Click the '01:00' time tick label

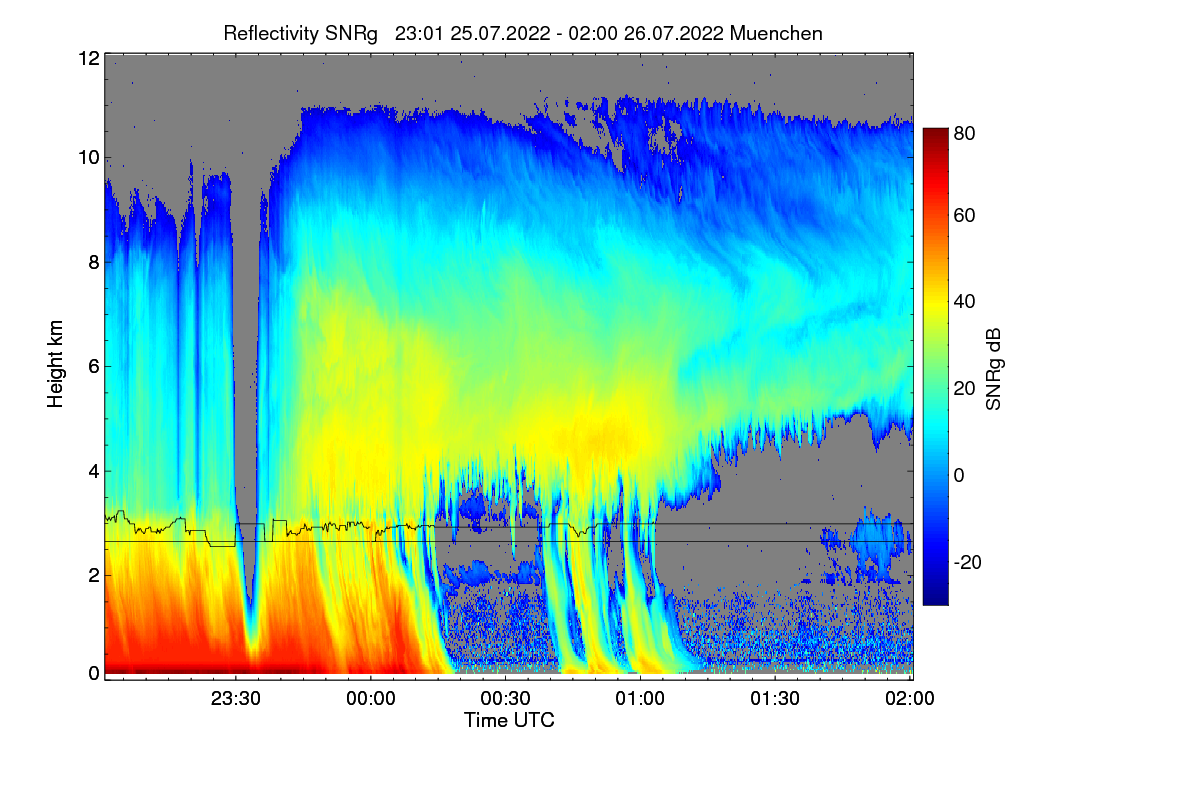pos(640,699)
